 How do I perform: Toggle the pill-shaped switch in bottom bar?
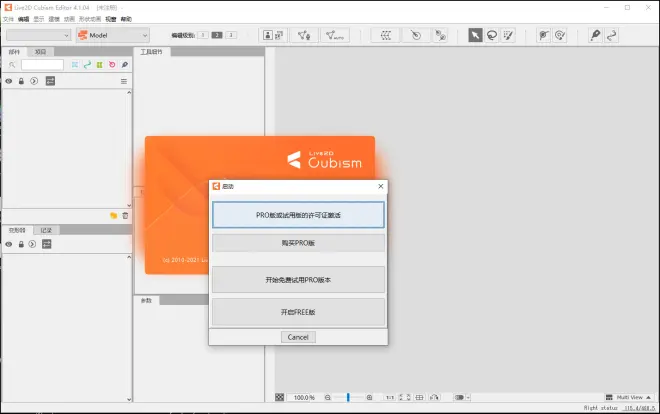coord(459,397)
